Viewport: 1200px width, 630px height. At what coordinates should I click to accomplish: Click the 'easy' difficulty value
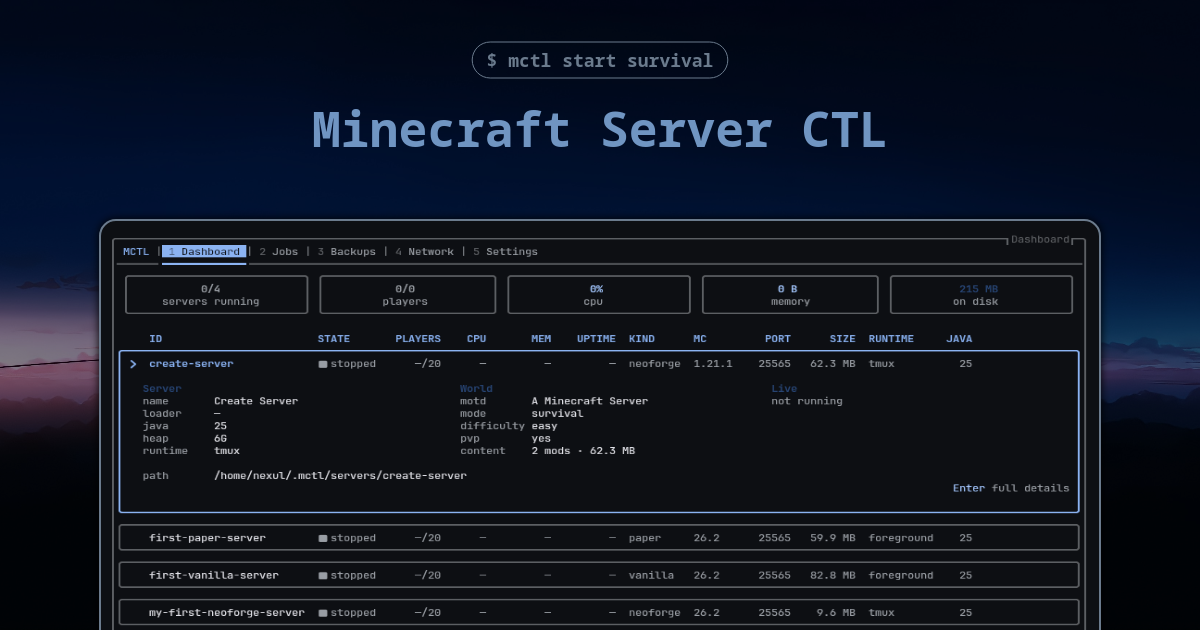point(544,426)
